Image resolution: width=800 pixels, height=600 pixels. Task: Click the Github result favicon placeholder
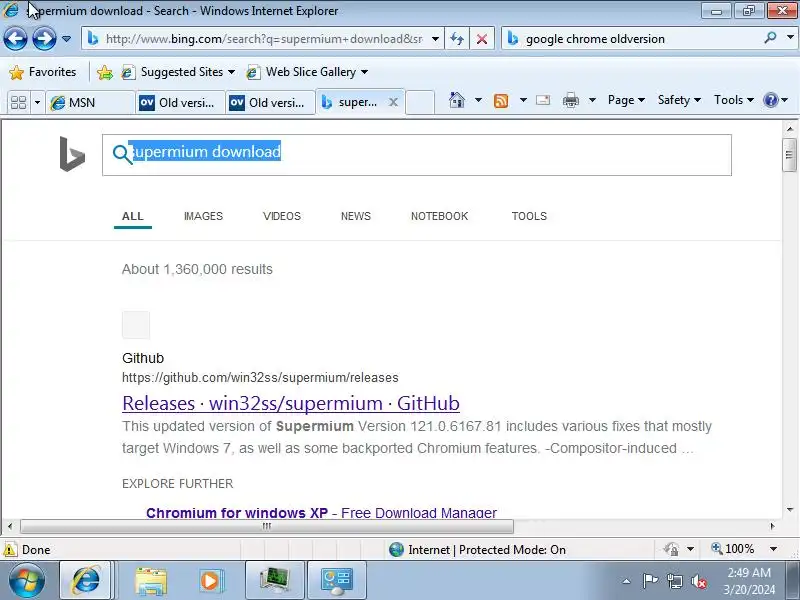[136, 324]
